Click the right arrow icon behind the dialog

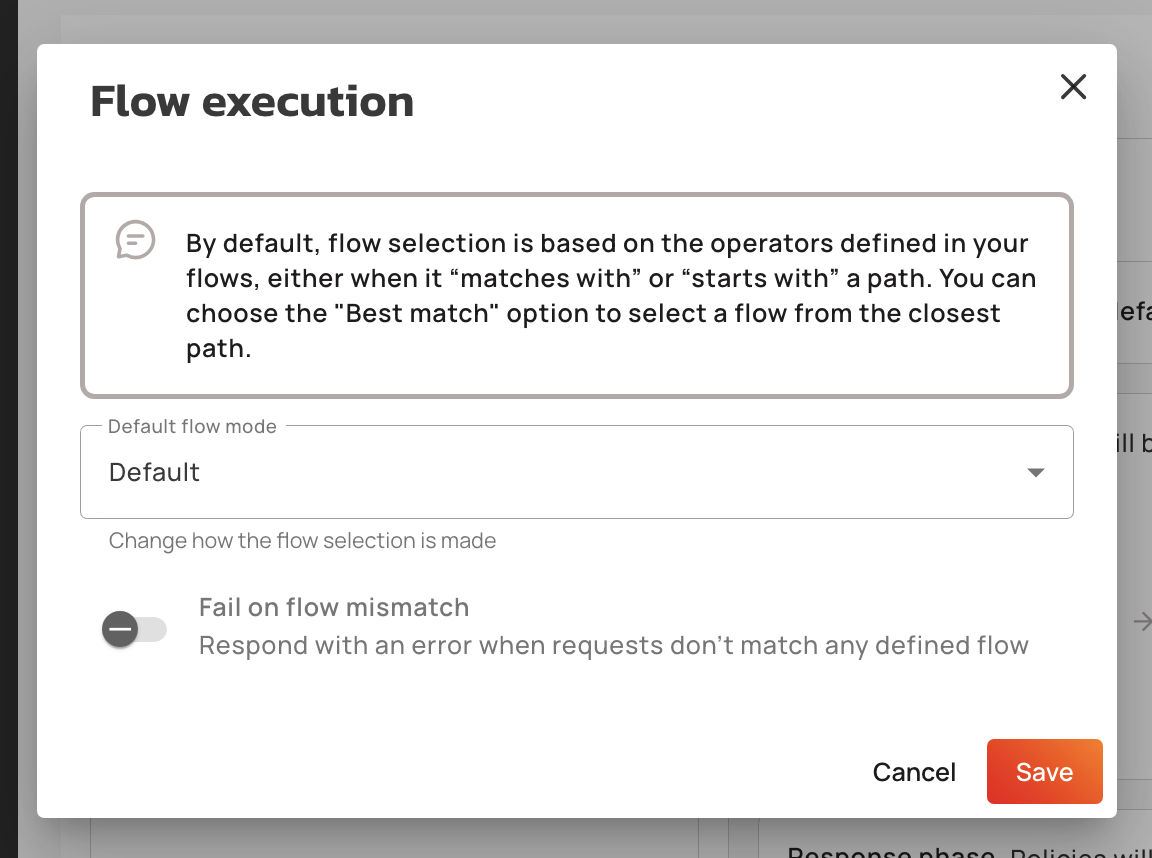coord(1141,622)
